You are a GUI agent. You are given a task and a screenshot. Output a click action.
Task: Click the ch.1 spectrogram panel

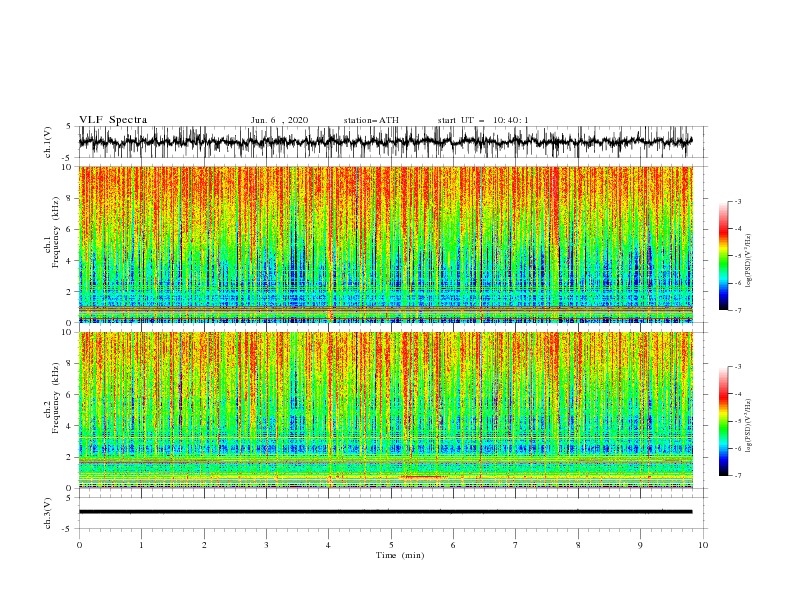(385, 244)
